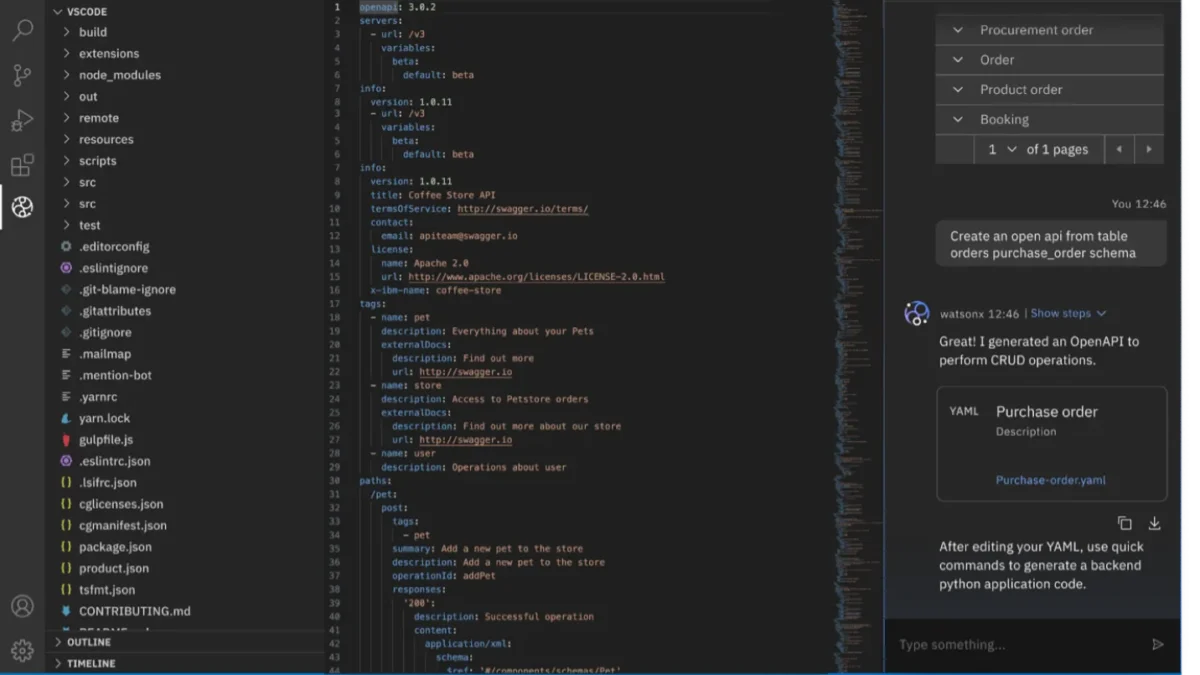Open the .gitattributes file
The height and width of the screenshot is (675, 1200).
pyautogui.click(x=115, y=311)
